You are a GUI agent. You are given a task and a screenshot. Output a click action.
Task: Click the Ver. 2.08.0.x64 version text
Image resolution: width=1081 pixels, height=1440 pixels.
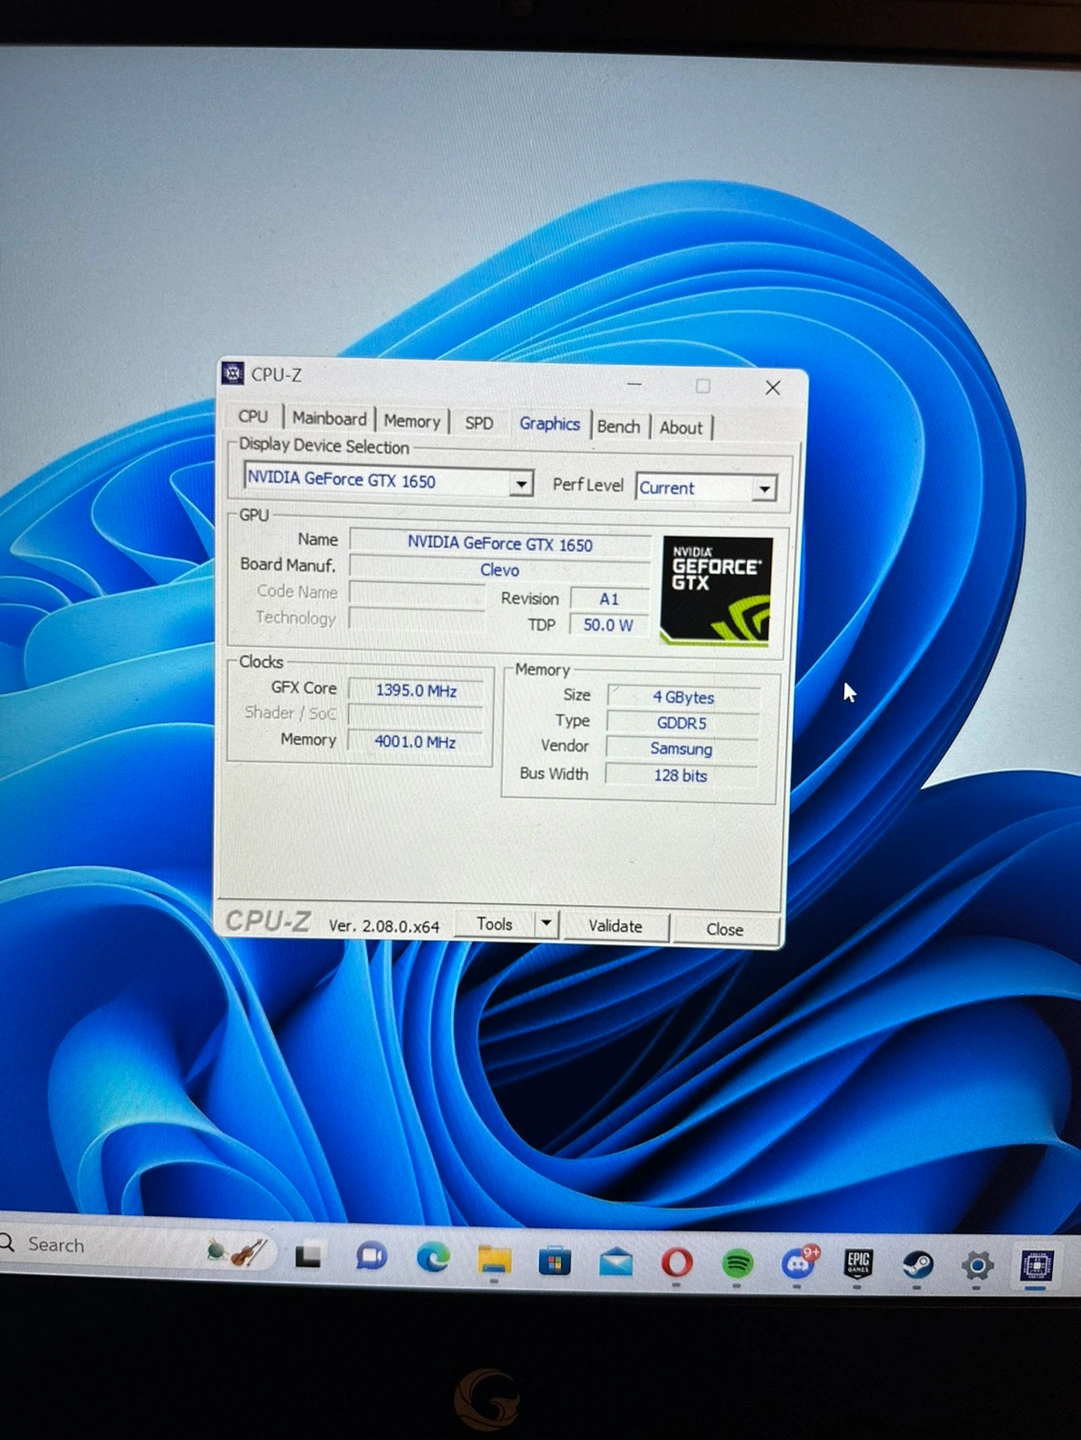[384, 926]
